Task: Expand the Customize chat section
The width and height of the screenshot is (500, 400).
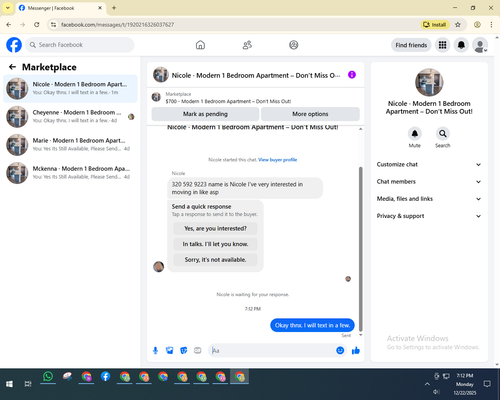Action: 429,164
